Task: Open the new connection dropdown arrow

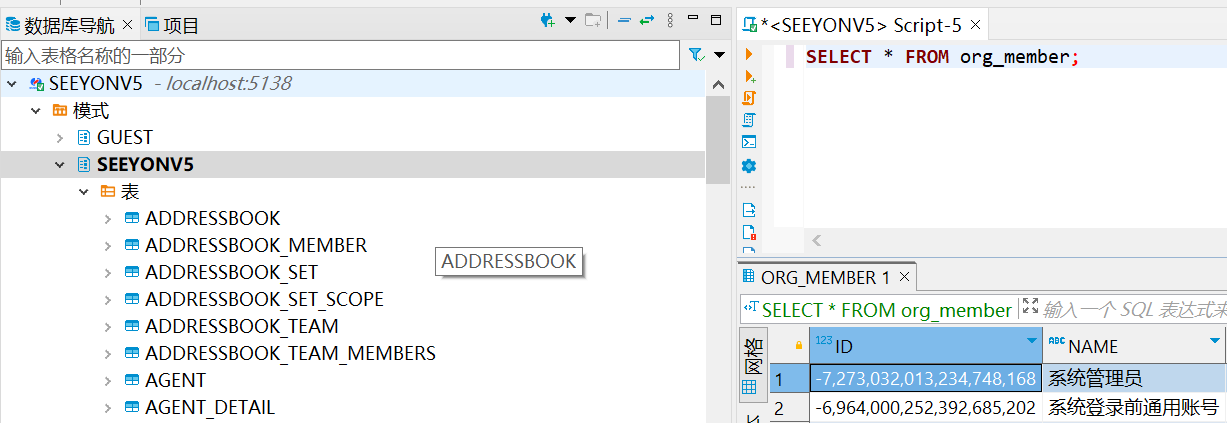Action: tap(570, 20)
